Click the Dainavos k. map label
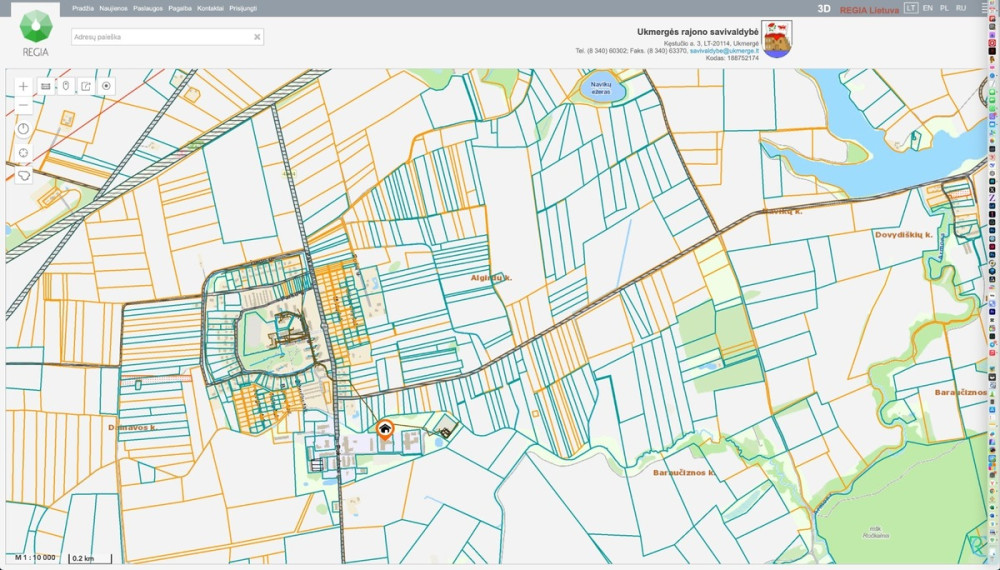 pyautogui.click(x=132, y=427)
